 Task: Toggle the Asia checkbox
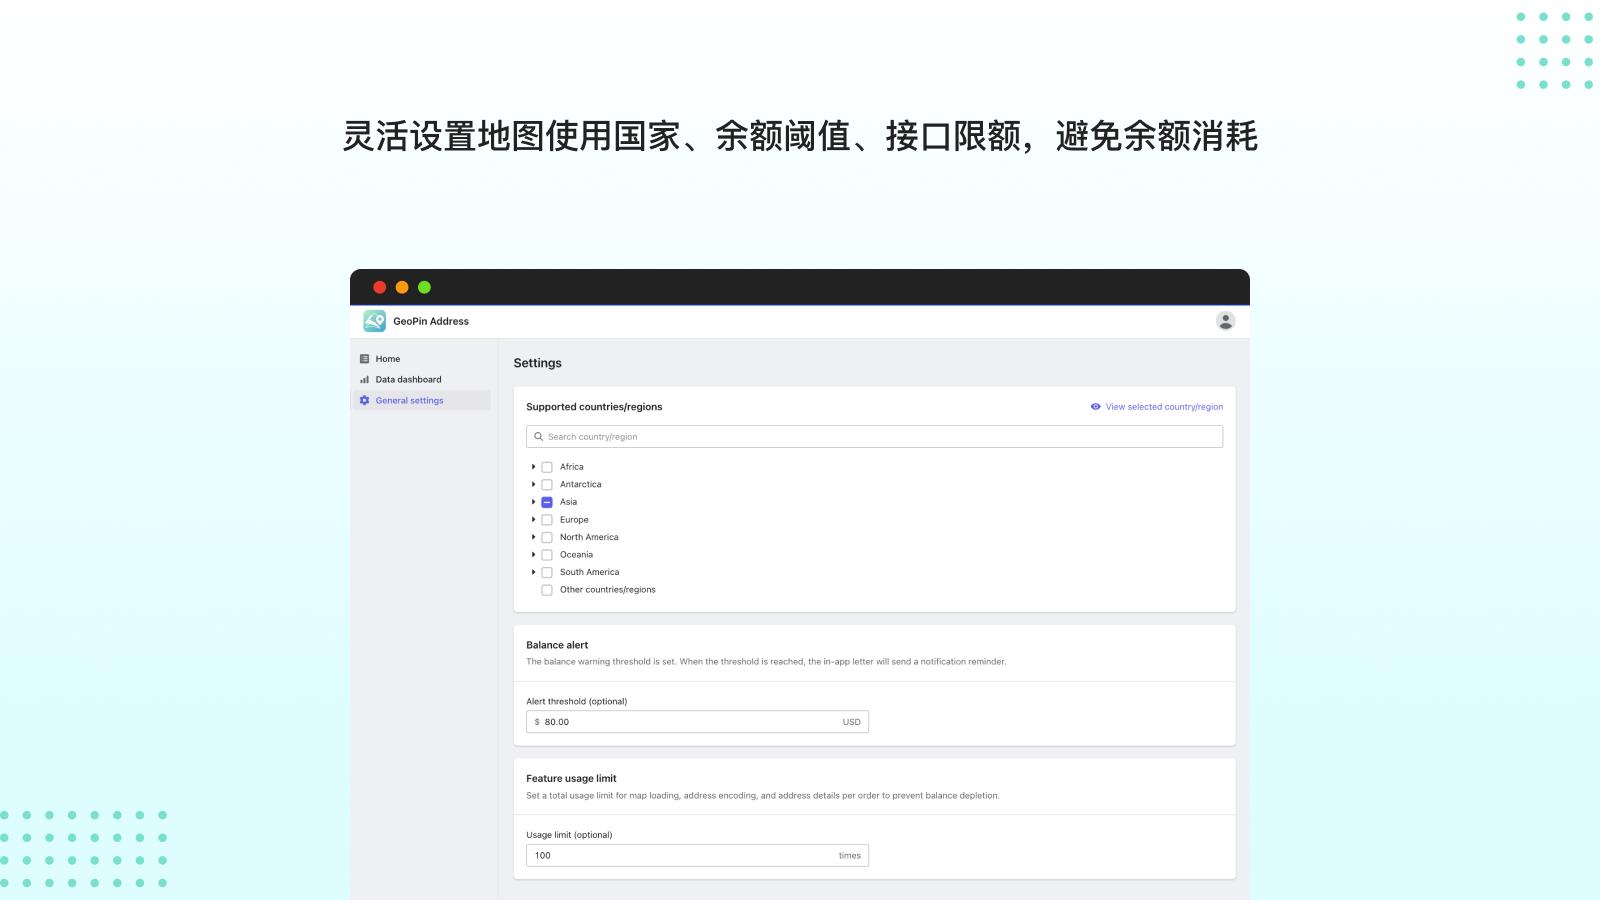coord(547,502)
